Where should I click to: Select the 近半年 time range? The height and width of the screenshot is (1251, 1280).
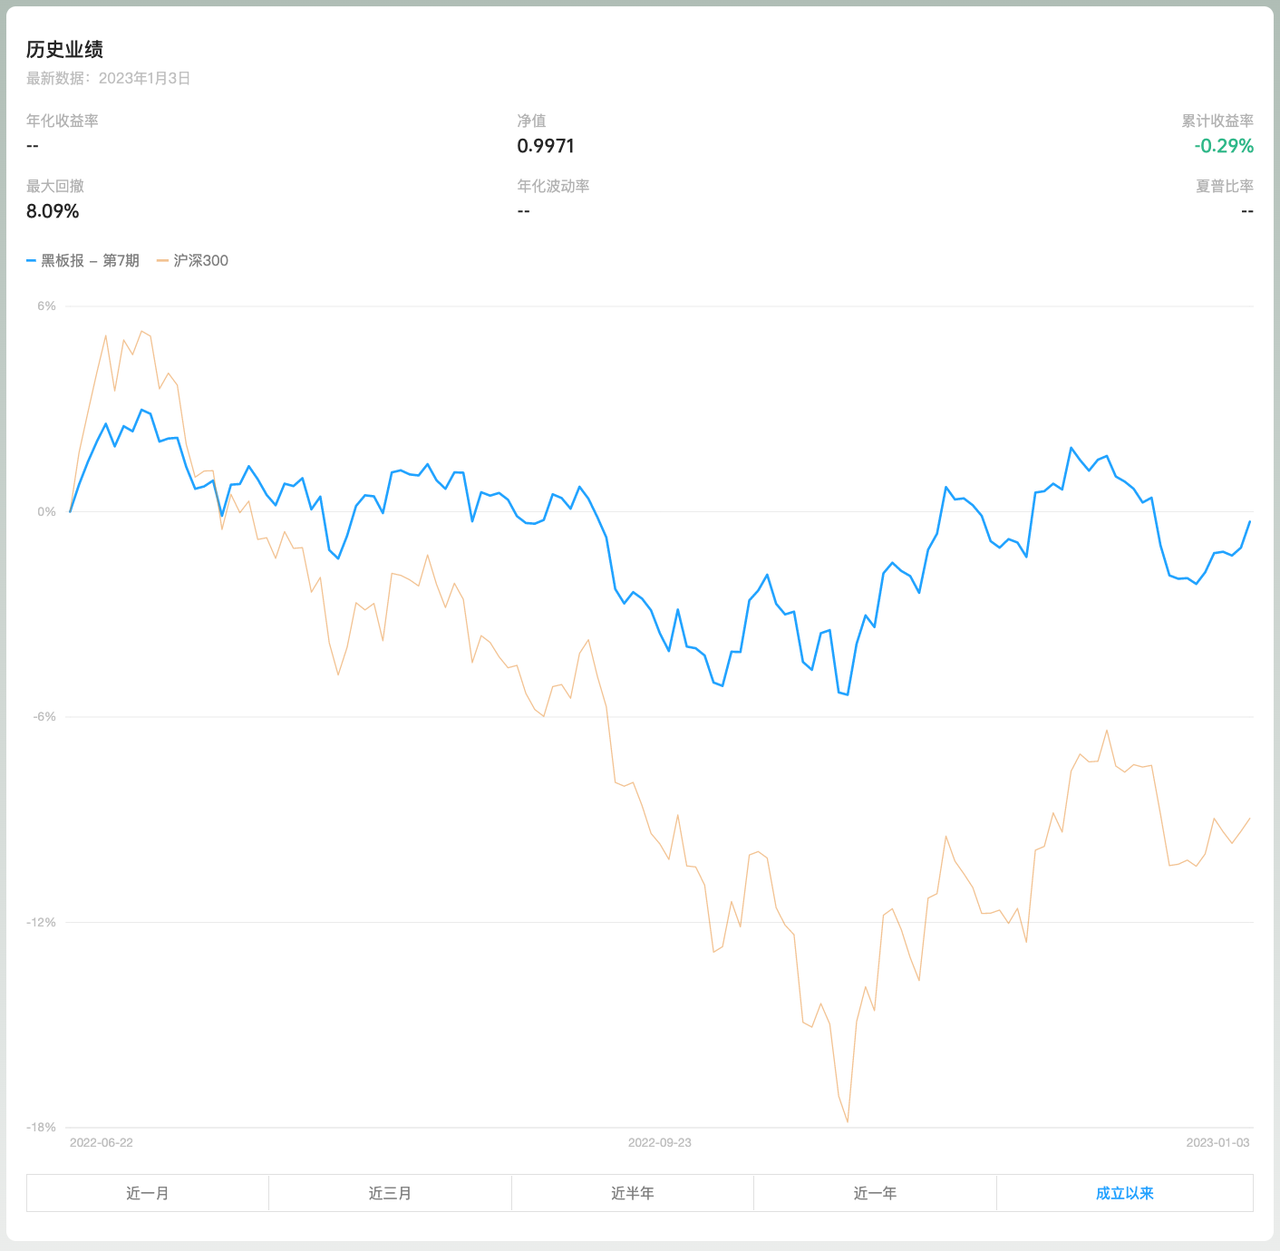pos(632,1193)
